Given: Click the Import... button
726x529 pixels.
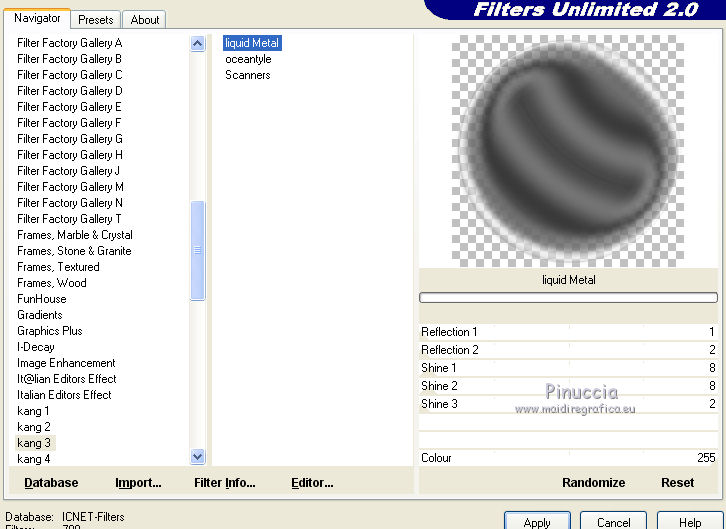Looking at the screenshot, I should coord(138,483).
